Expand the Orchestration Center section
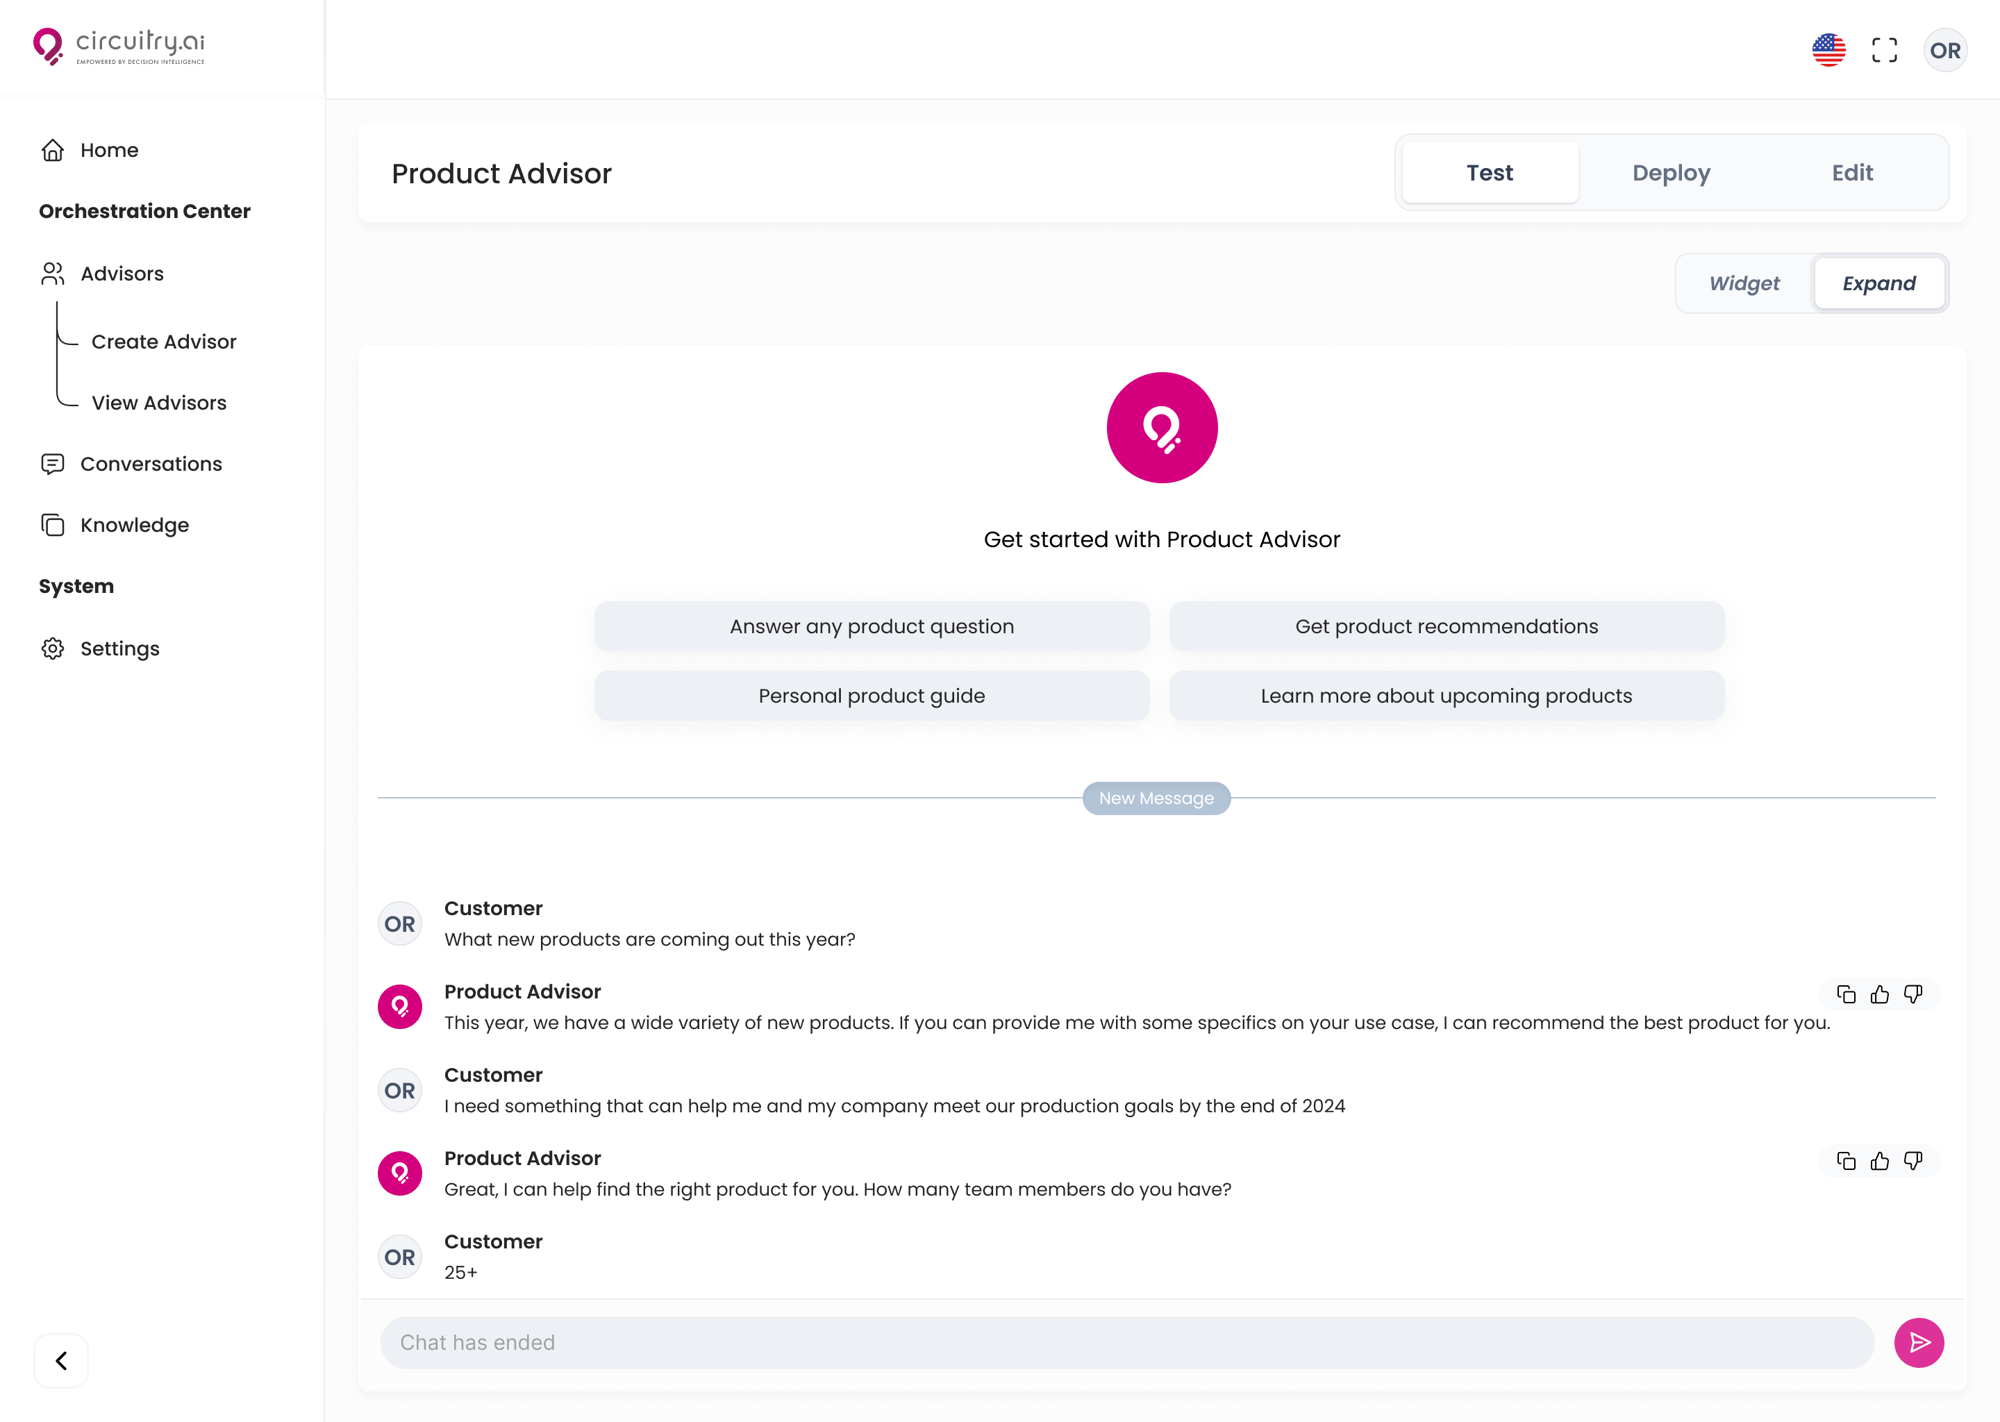Viewport: 2000px width, 1422px height. [x=145, y=211]
